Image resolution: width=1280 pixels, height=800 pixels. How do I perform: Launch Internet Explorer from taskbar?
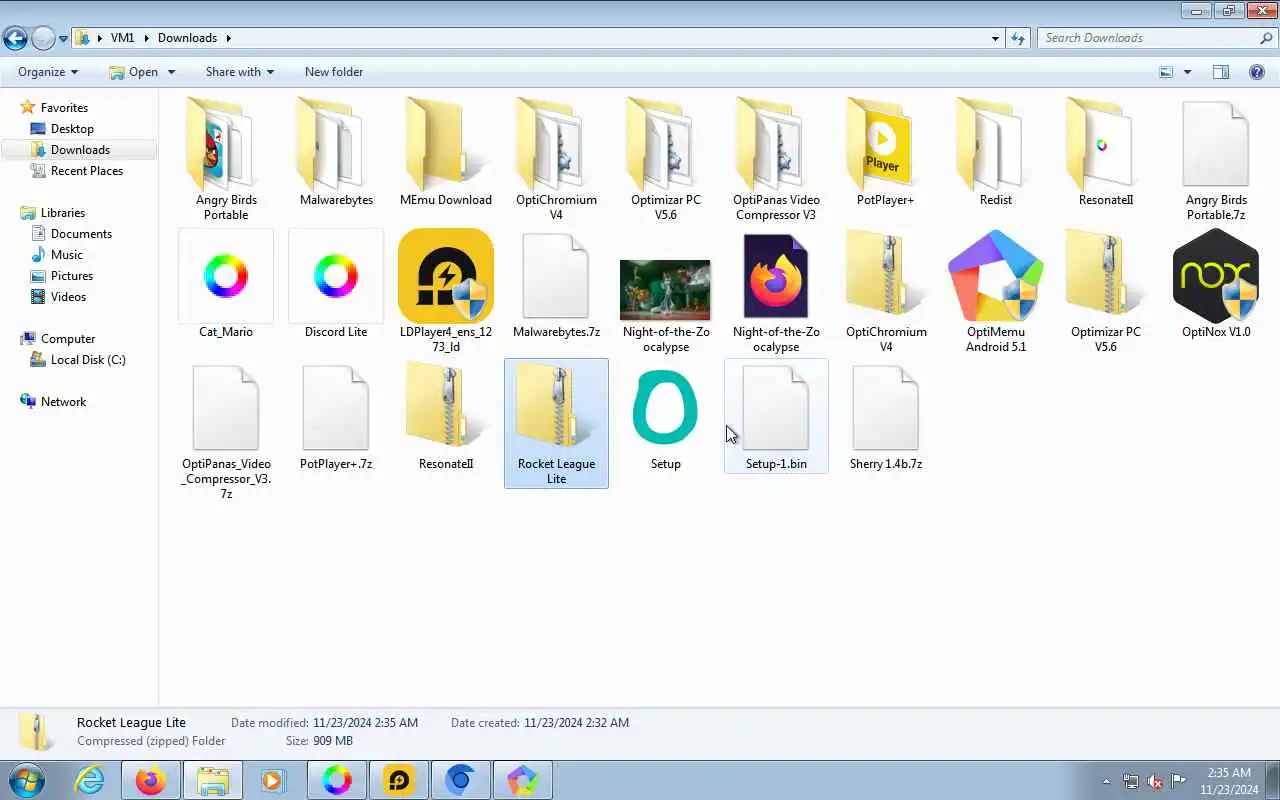coord(89,780)
